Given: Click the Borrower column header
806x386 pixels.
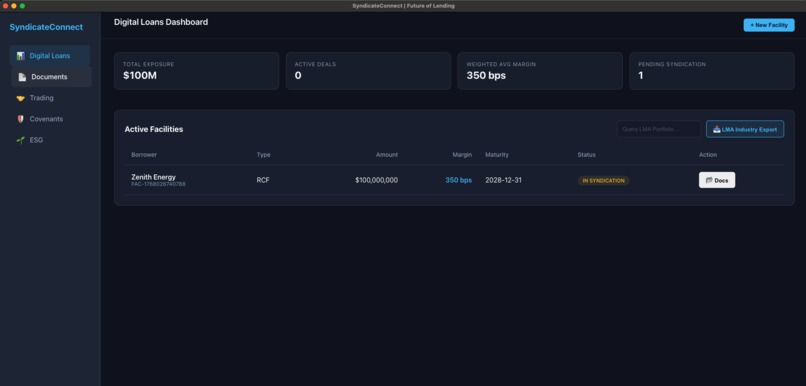Looking at the screenshot, I should 144,155.
